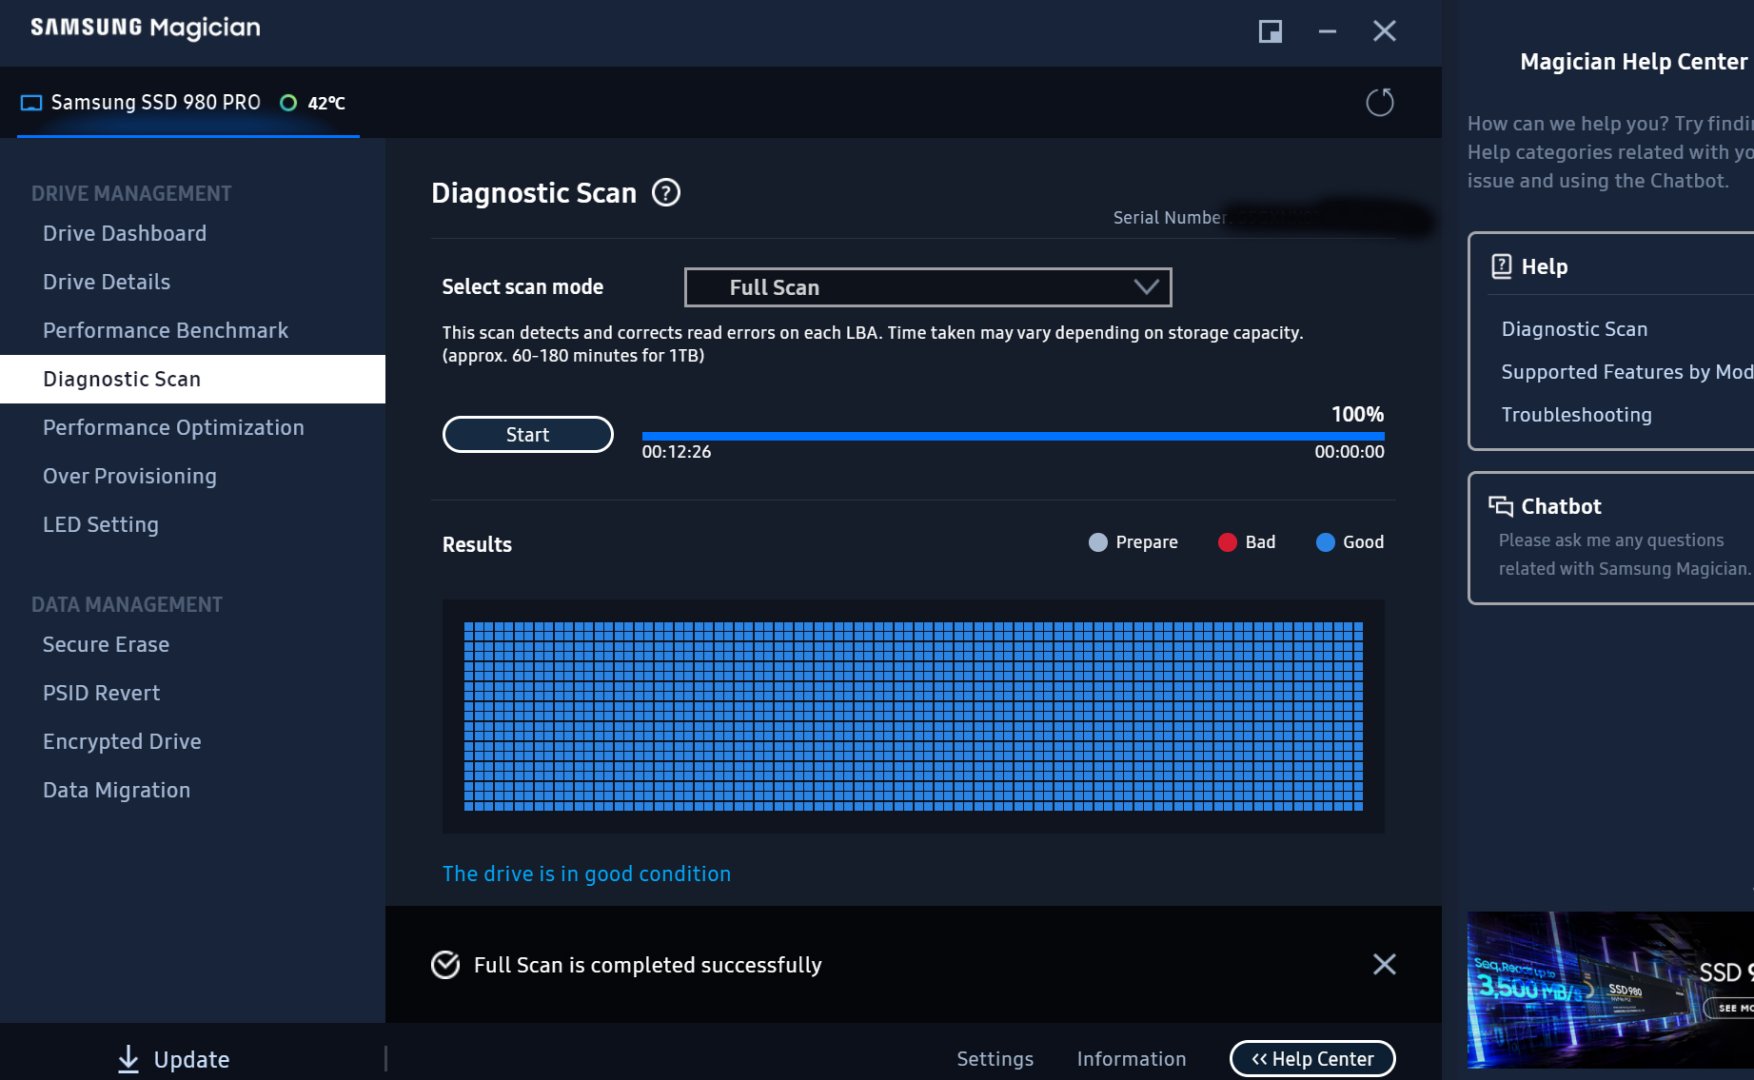This screenshot has height=1080, width=1754.
Task: Open Performance Optimization section
Action: point(174,427)
